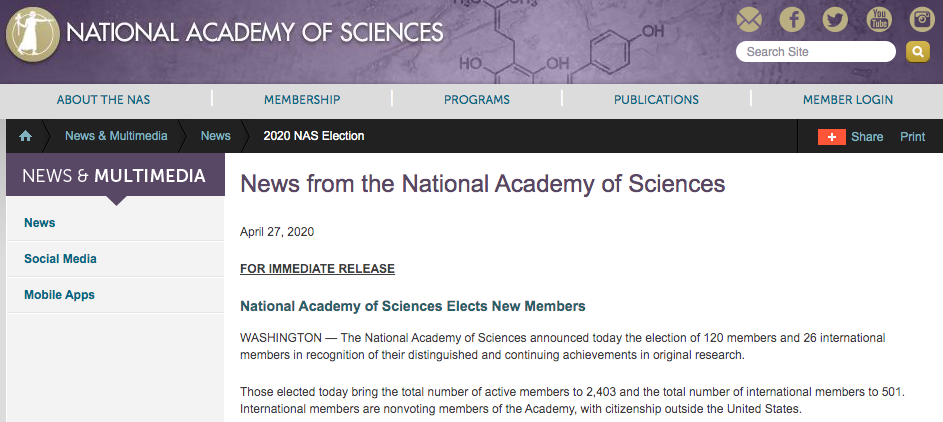Click the News & Multimedia breadcrumb

(116, 136)
